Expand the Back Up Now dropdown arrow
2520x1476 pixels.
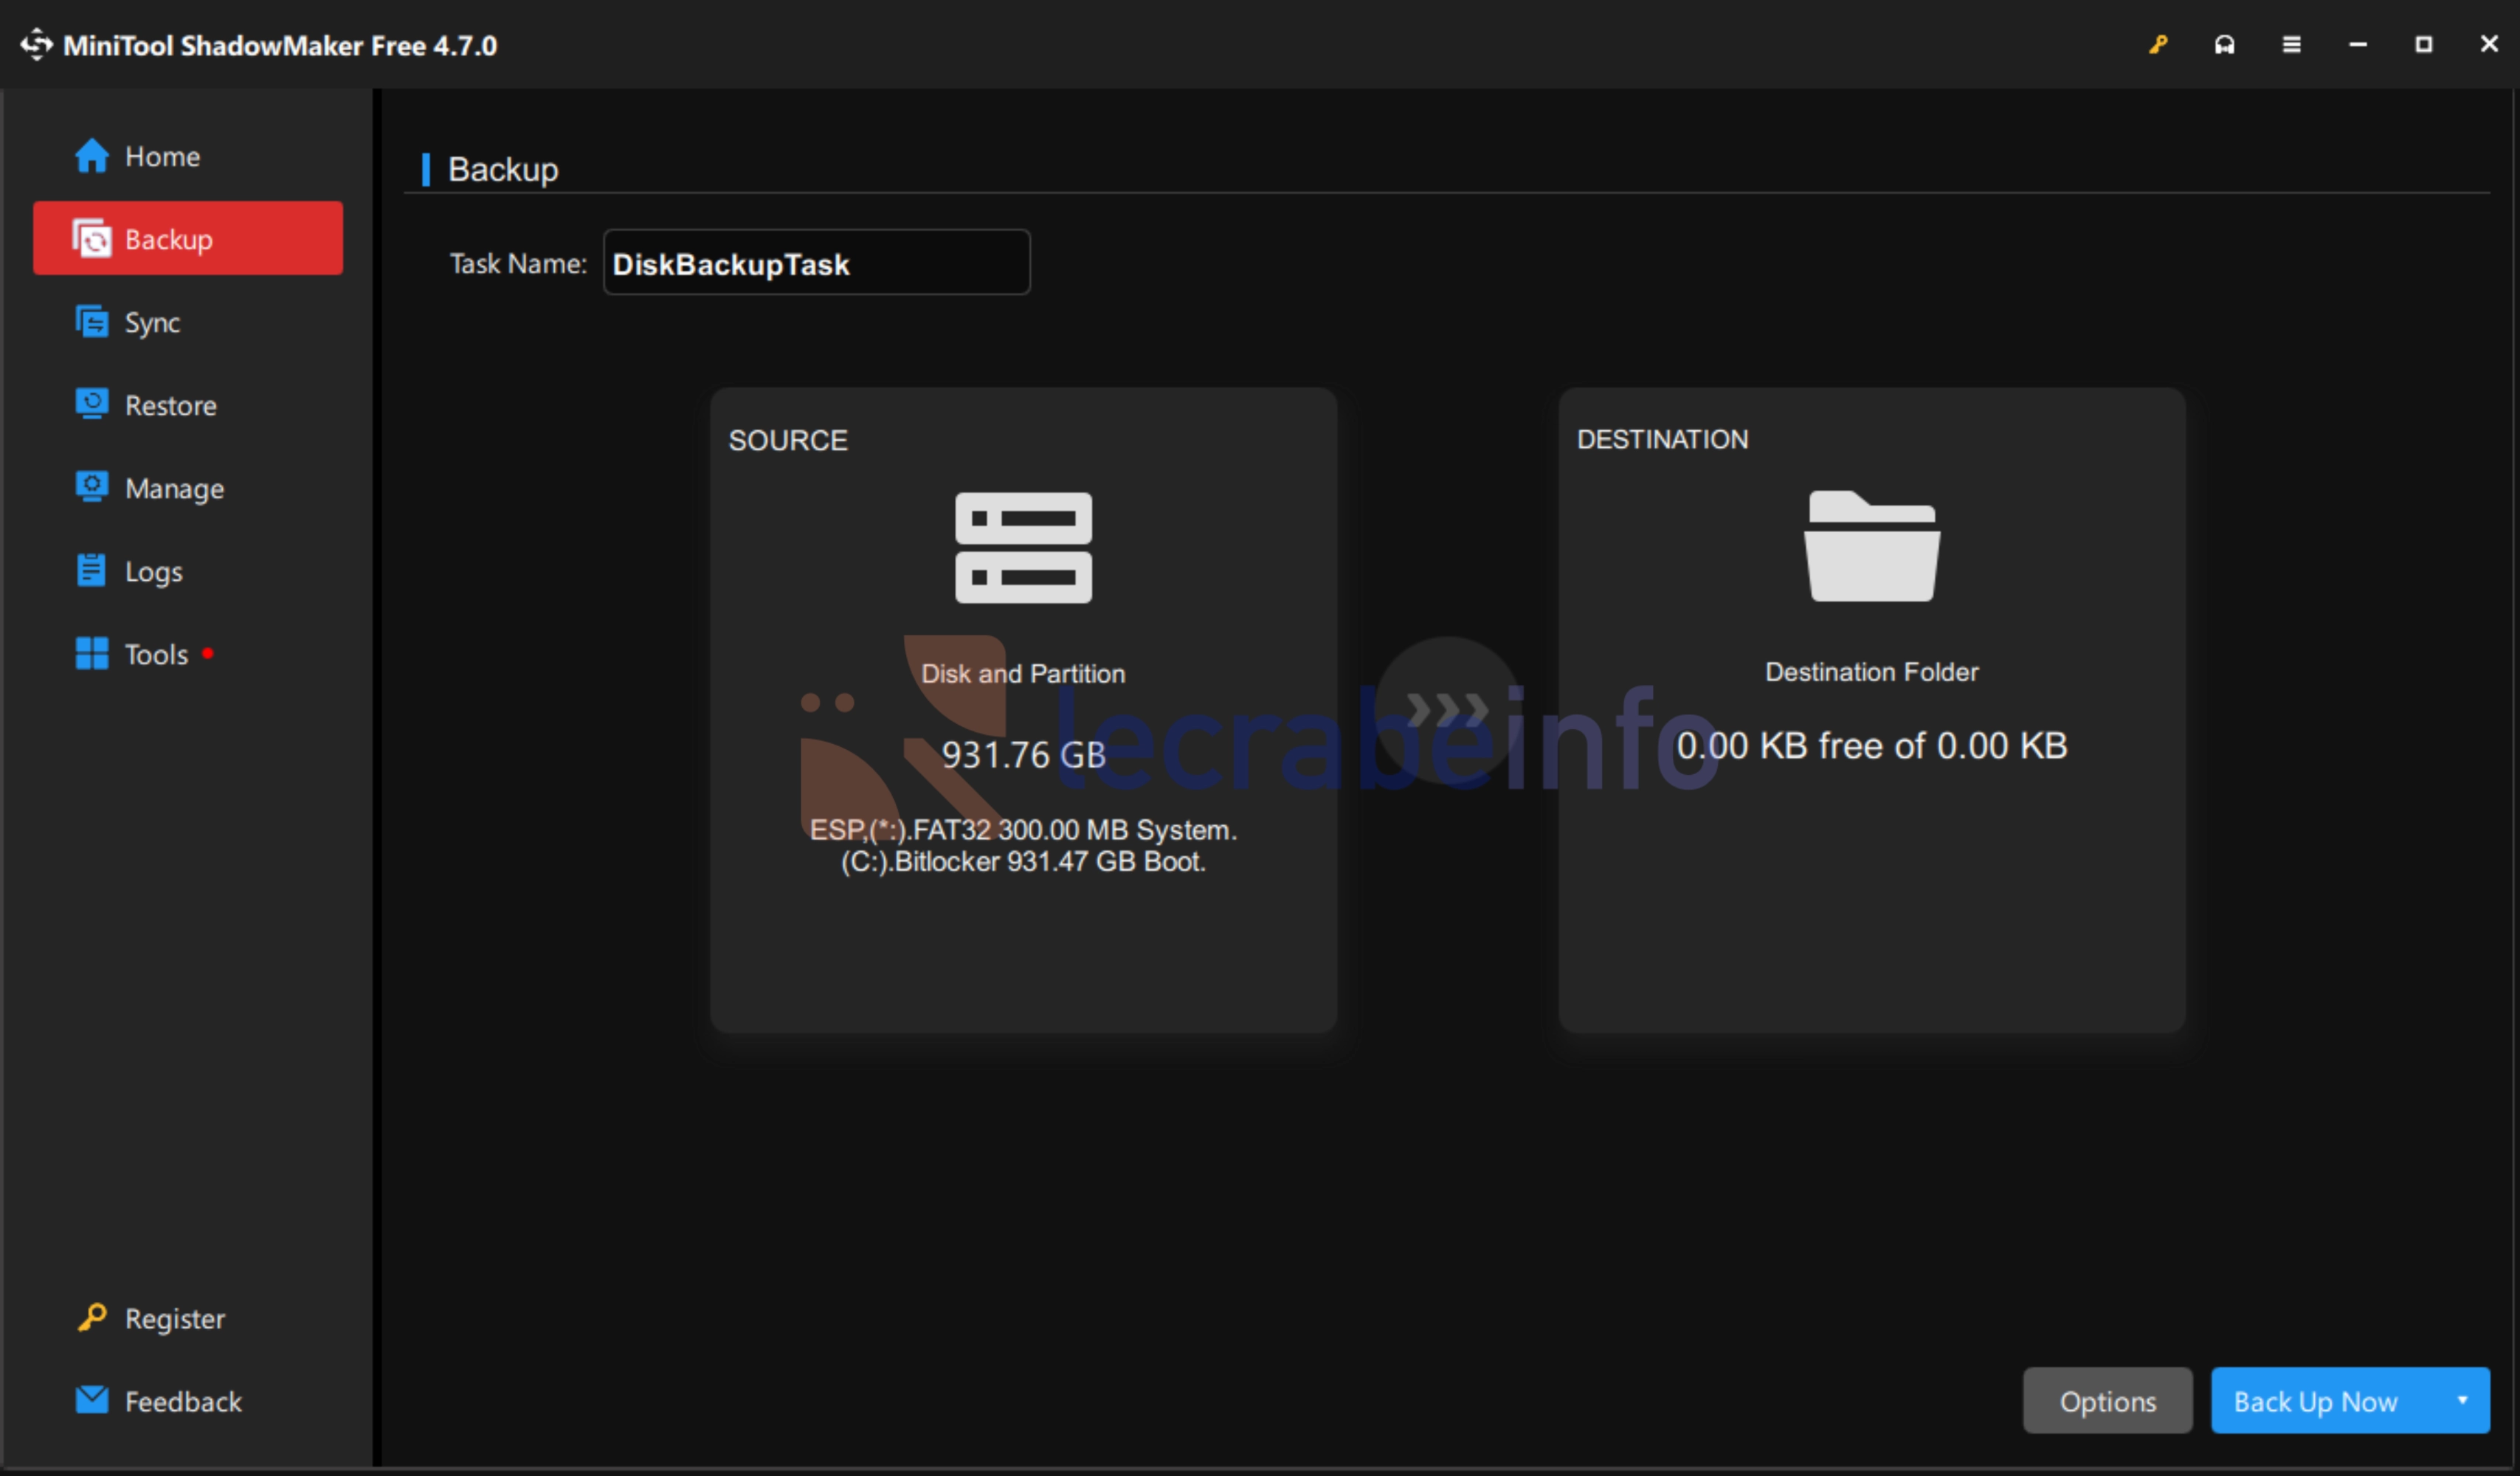coord(2462,1400)
